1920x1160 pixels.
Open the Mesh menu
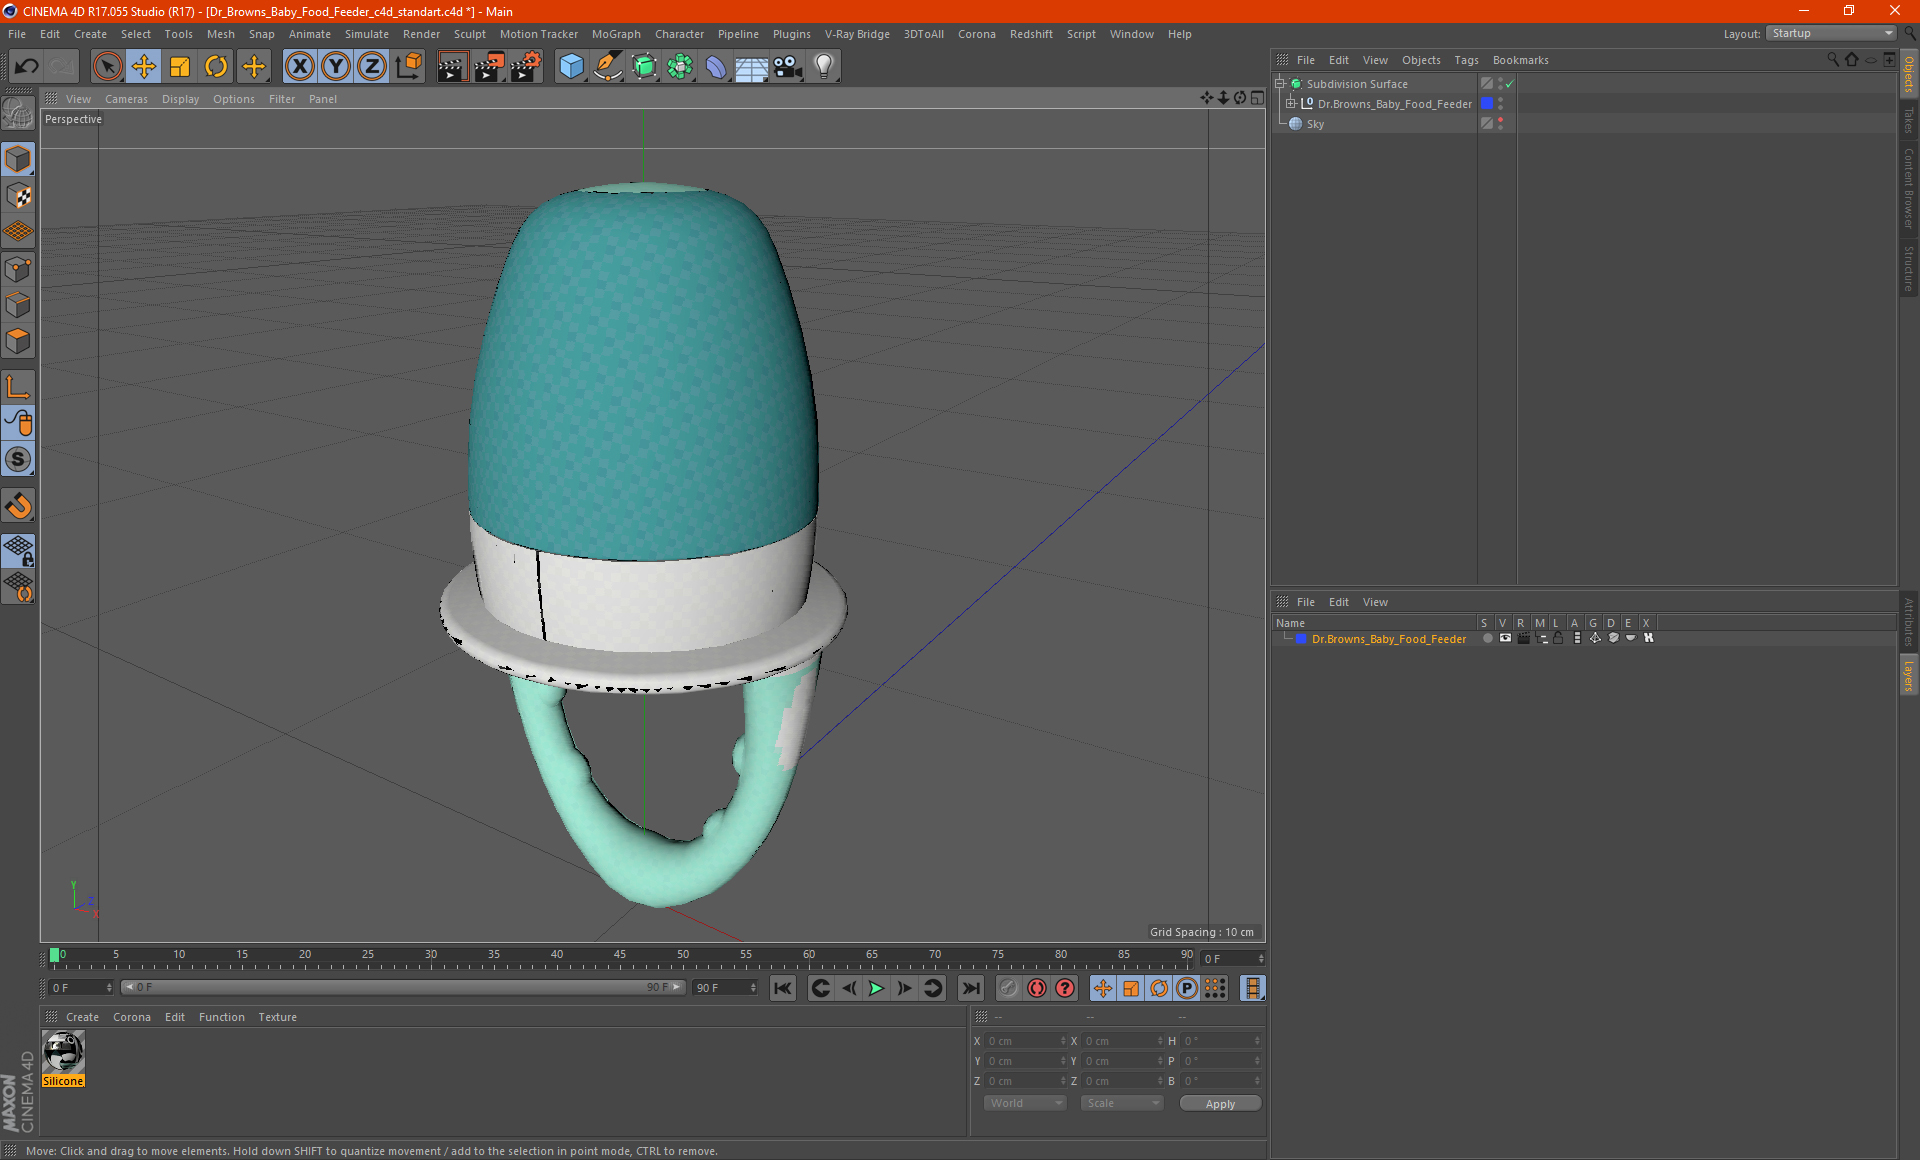[x=220, y=34]
